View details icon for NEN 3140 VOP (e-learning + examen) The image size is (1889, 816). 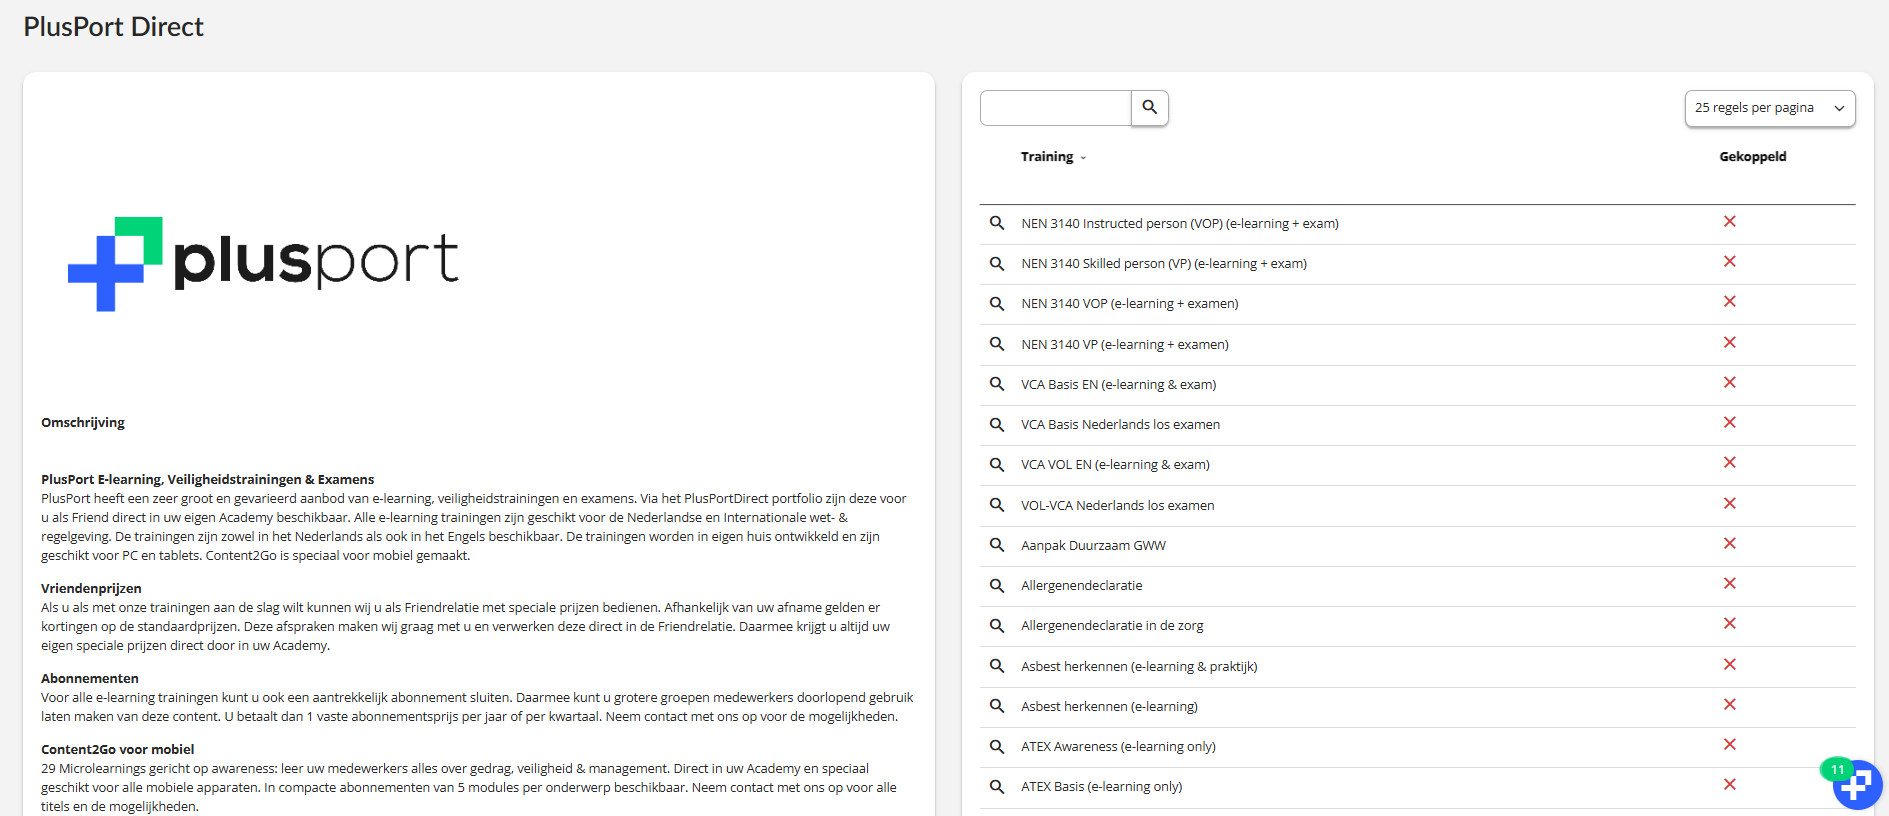coord(997,303)
